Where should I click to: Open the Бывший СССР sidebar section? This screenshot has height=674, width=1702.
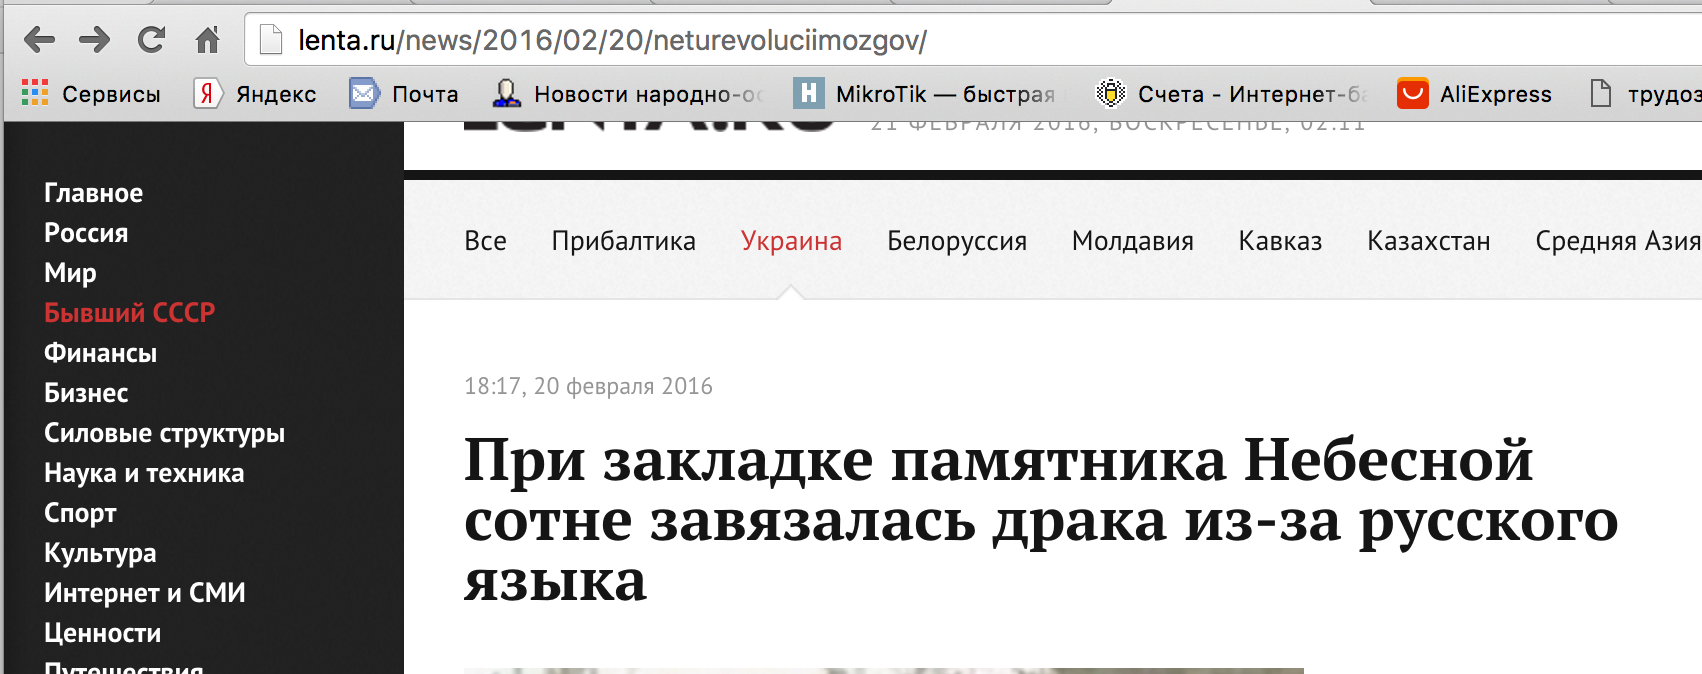coord(129,313)
